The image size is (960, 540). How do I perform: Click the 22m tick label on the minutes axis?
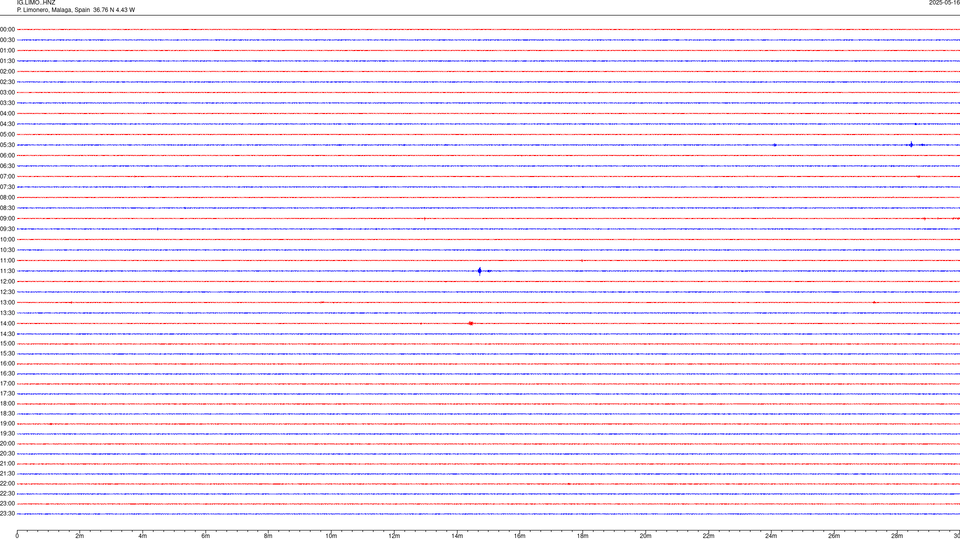tap(708, 536)
